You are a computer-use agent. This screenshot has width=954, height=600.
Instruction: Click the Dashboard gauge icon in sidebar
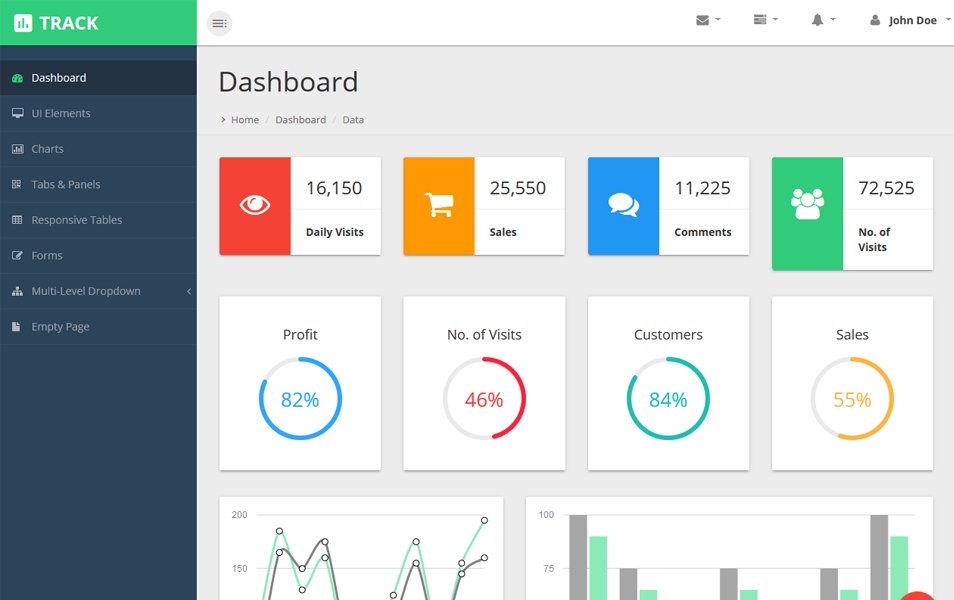tap(18, 78)
